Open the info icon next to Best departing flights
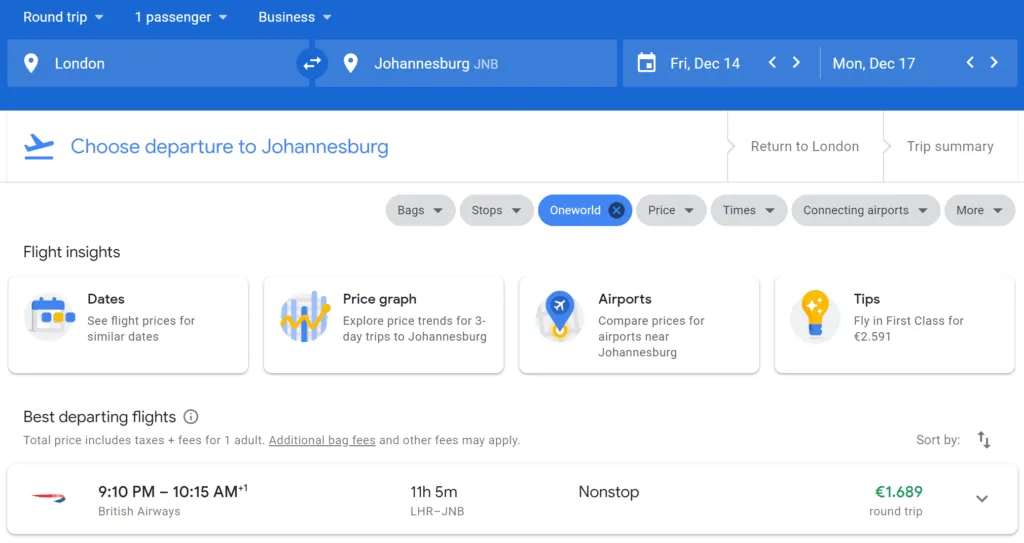Screen dimensions: 1024x543 (191, 417)
